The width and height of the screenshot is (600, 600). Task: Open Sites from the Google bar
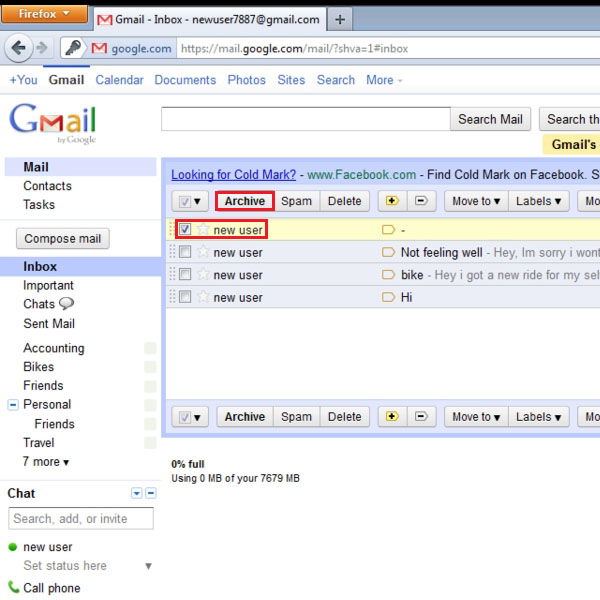coord(291,80)
